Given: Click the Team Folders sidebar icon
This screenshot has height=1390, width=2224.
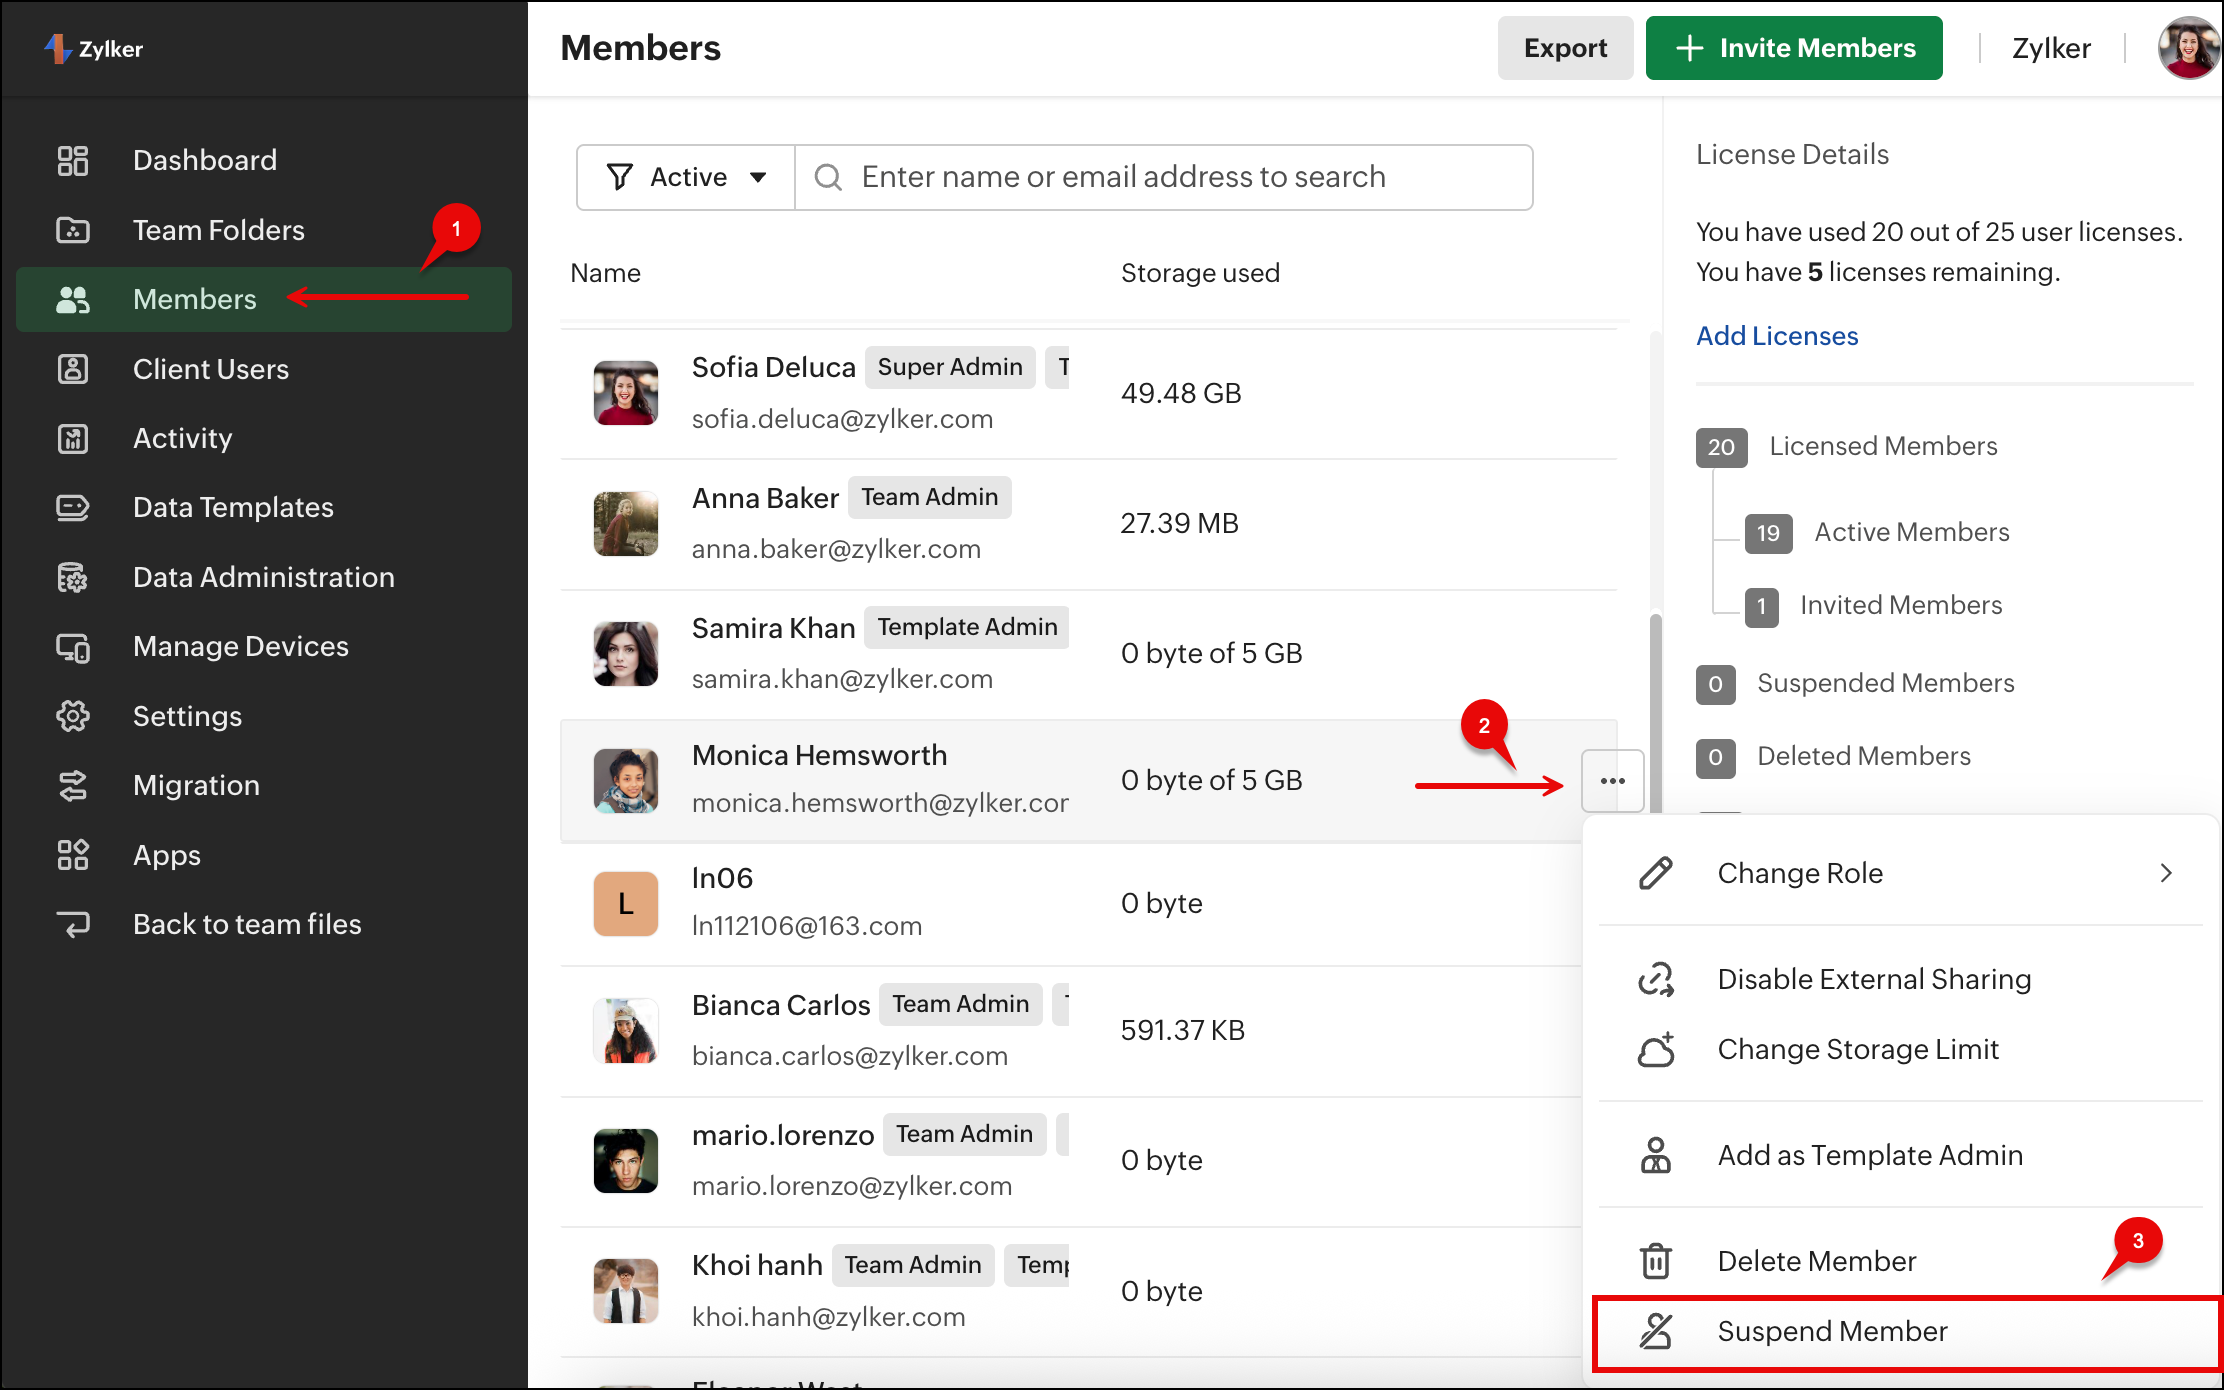Looking at the screenshot, I should point(72,230).
